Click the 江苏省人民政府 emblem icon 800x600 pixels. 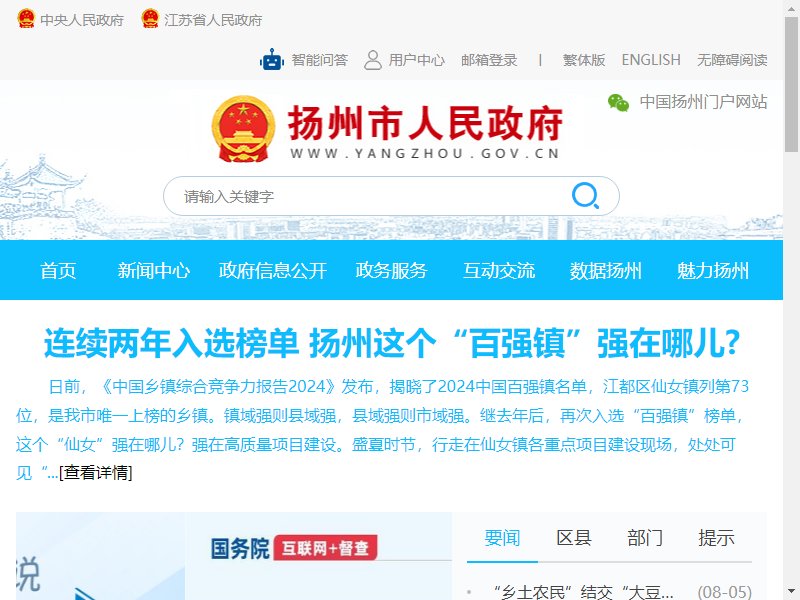150,19
